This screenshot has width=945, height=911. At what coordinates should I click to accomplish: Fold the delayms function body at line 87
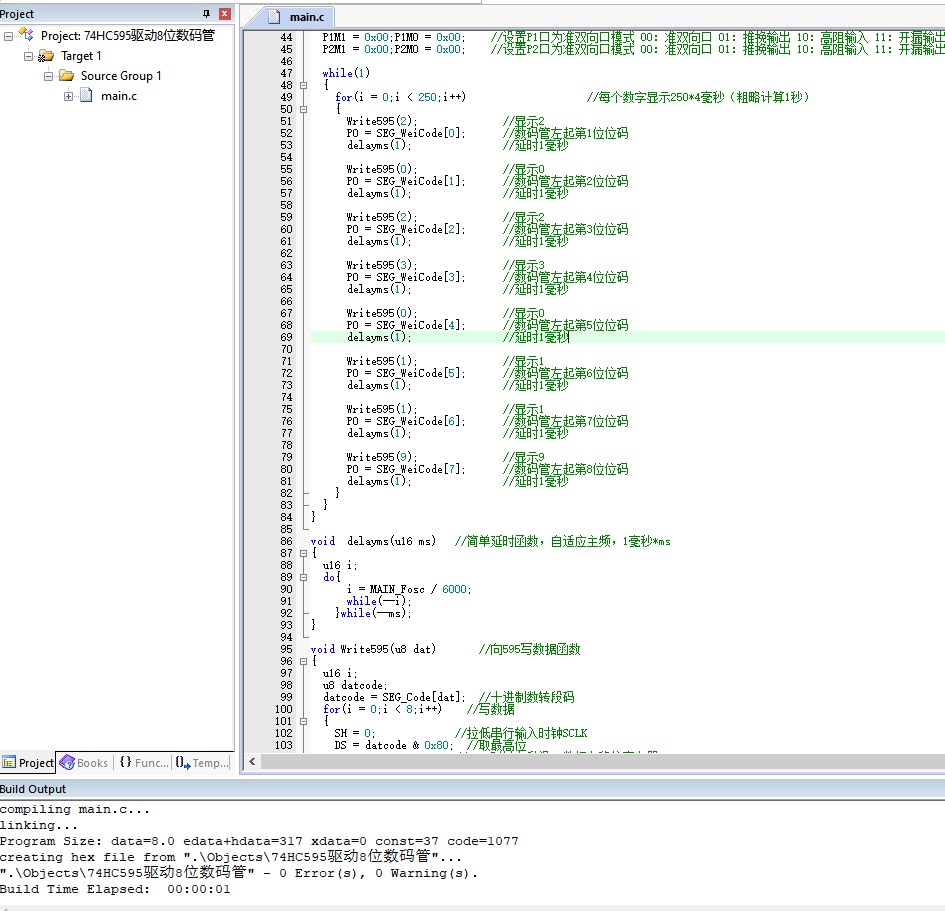tap(303, 553)
